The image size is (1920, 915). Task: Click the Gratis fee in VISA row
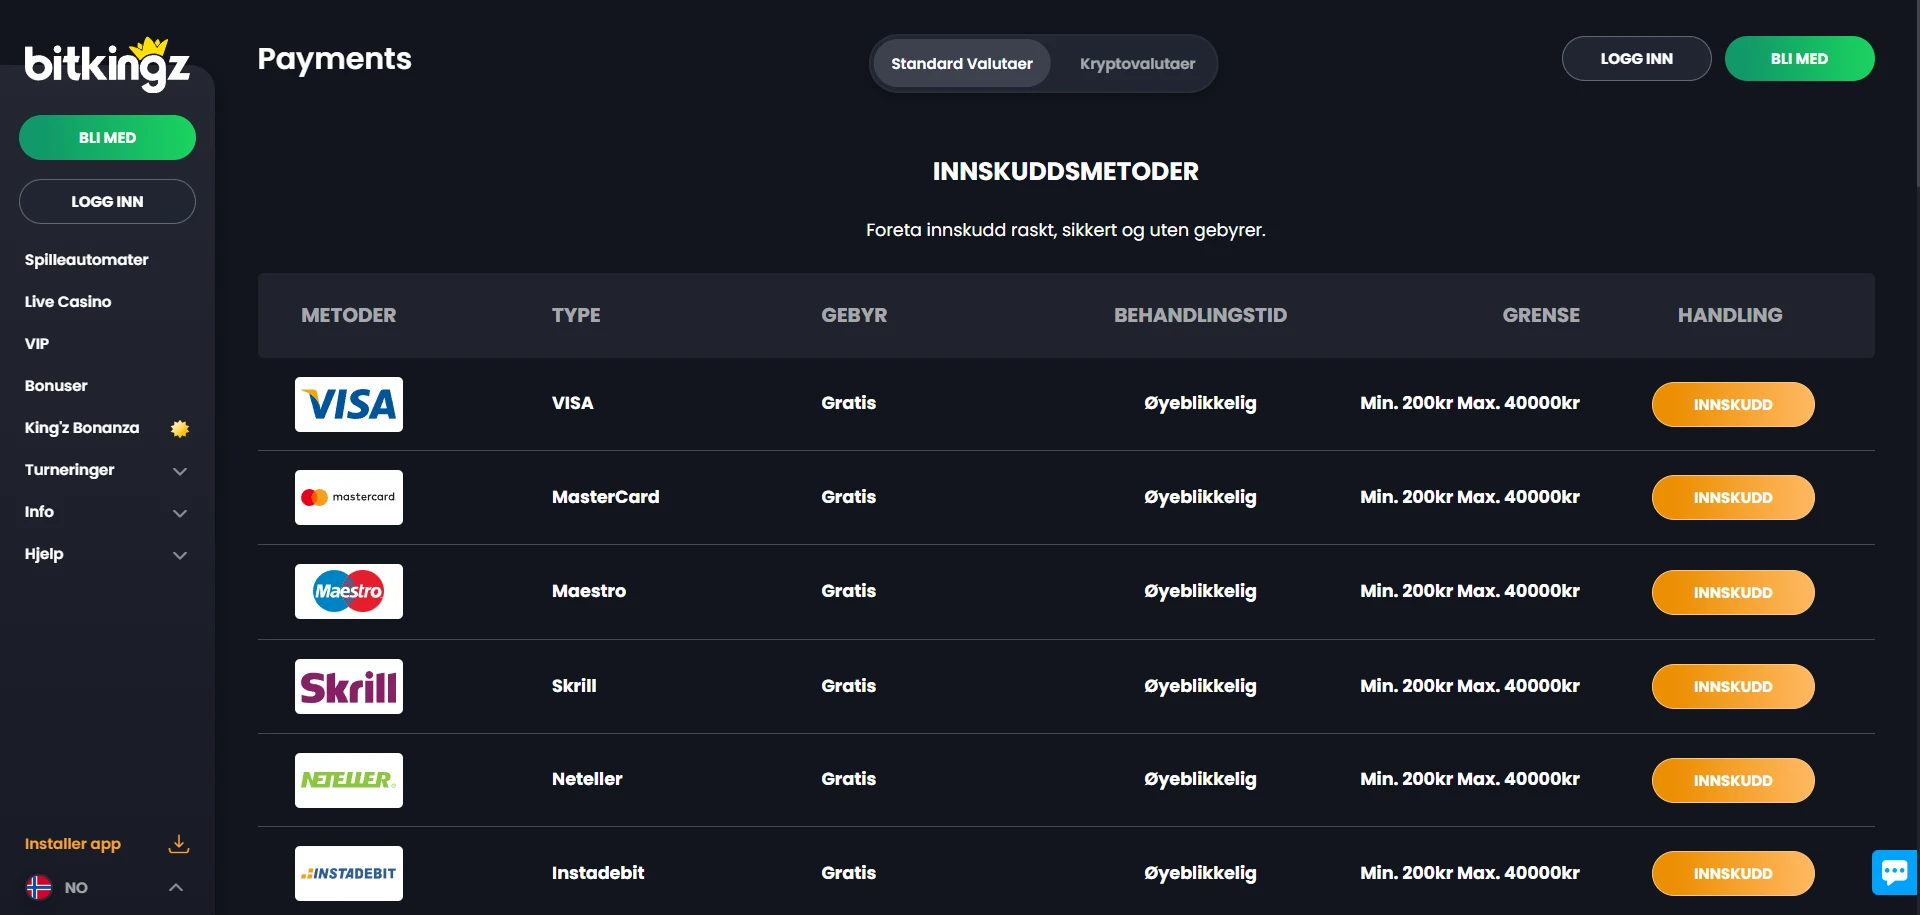point(848,403)
